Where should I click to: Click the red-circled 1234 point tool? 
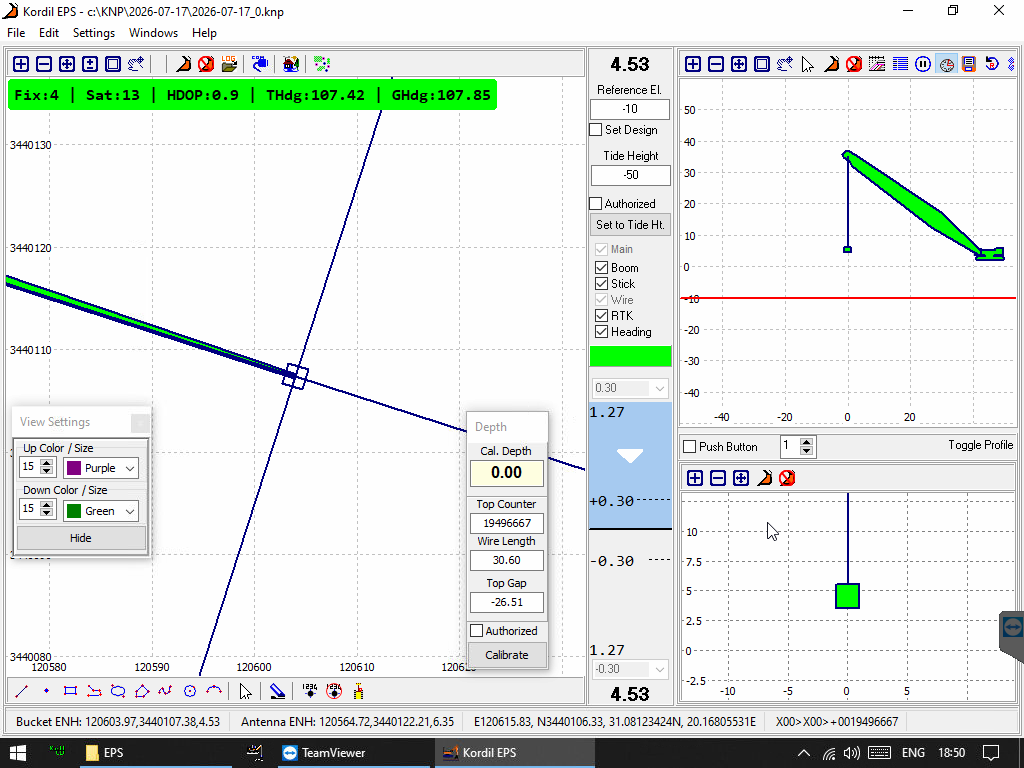coord(334,691)
